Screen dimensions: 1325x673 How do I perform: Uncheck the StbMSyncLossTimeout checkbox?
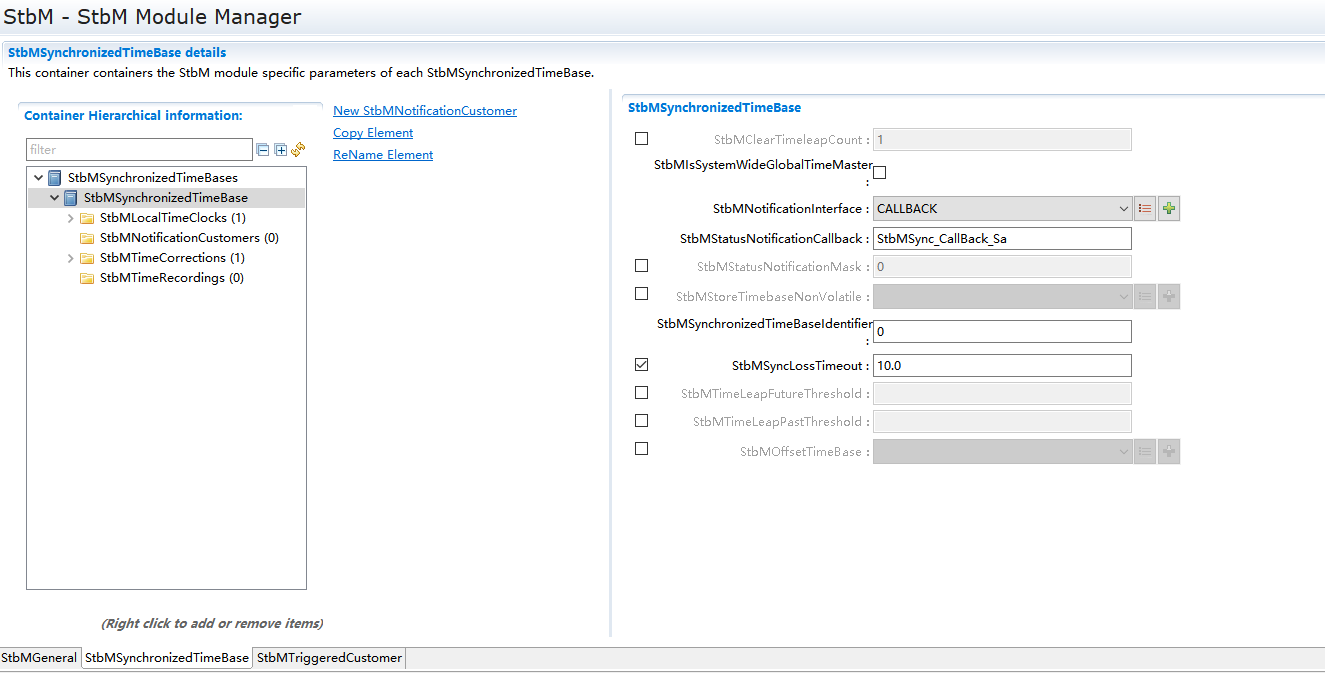tap(641, 365)
